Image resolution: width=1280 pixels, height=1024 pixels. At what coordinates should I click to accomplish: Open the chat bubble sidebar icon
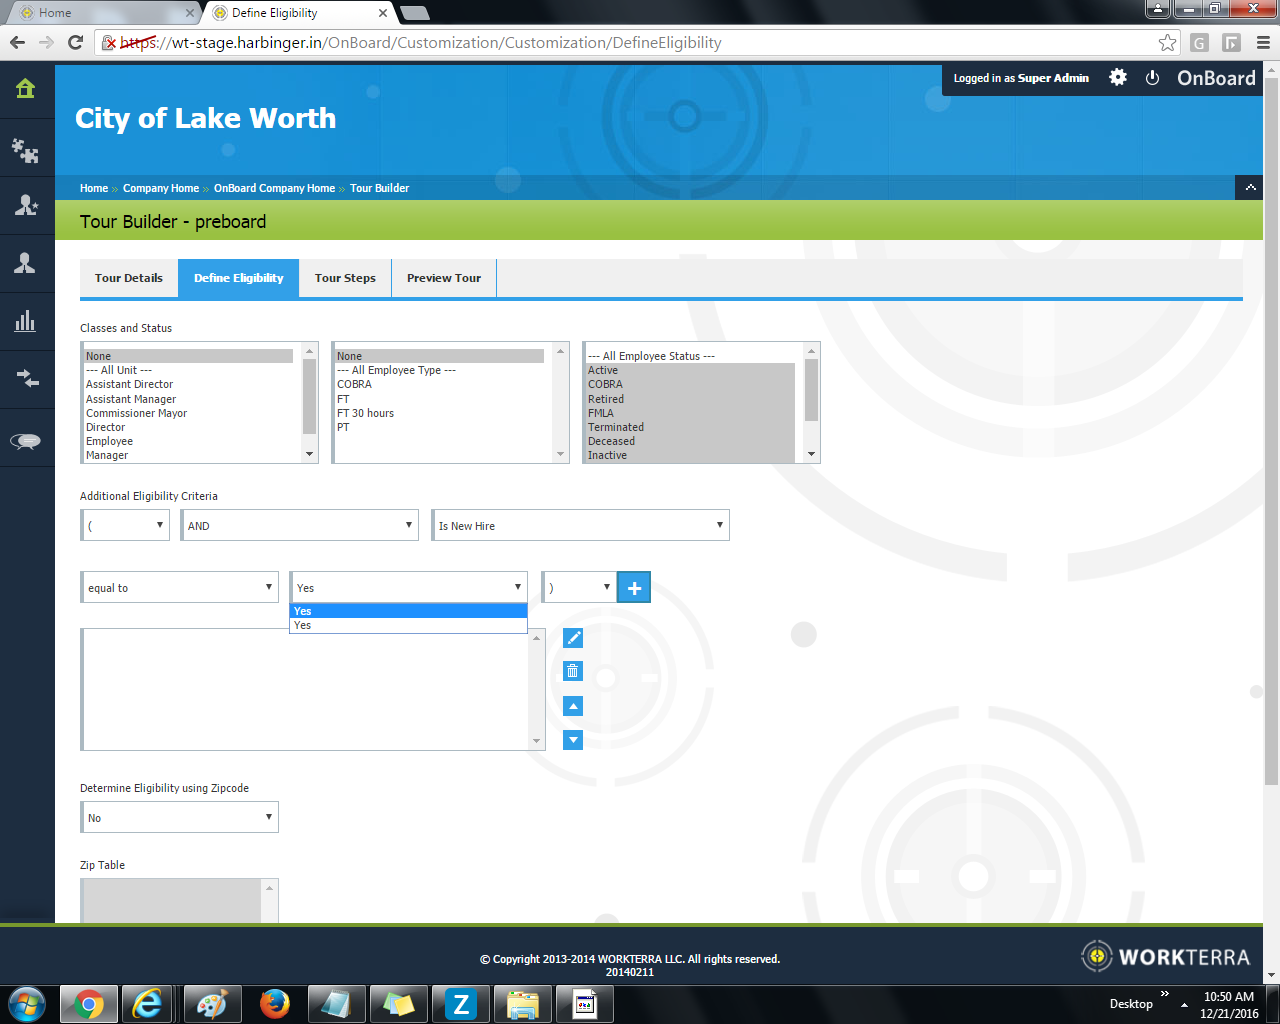pos(26,440)
